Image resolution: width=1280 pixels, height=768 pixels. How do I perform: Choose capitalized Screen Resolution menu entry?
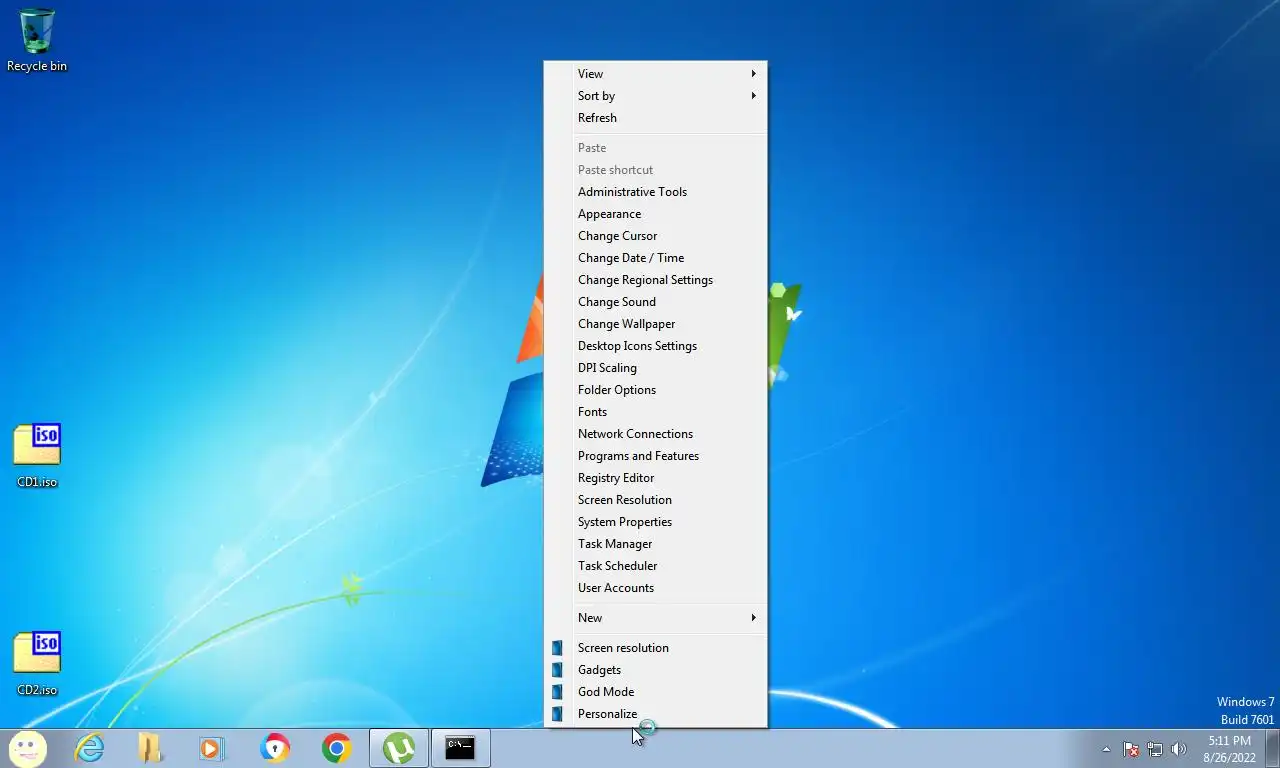point(655,500)
